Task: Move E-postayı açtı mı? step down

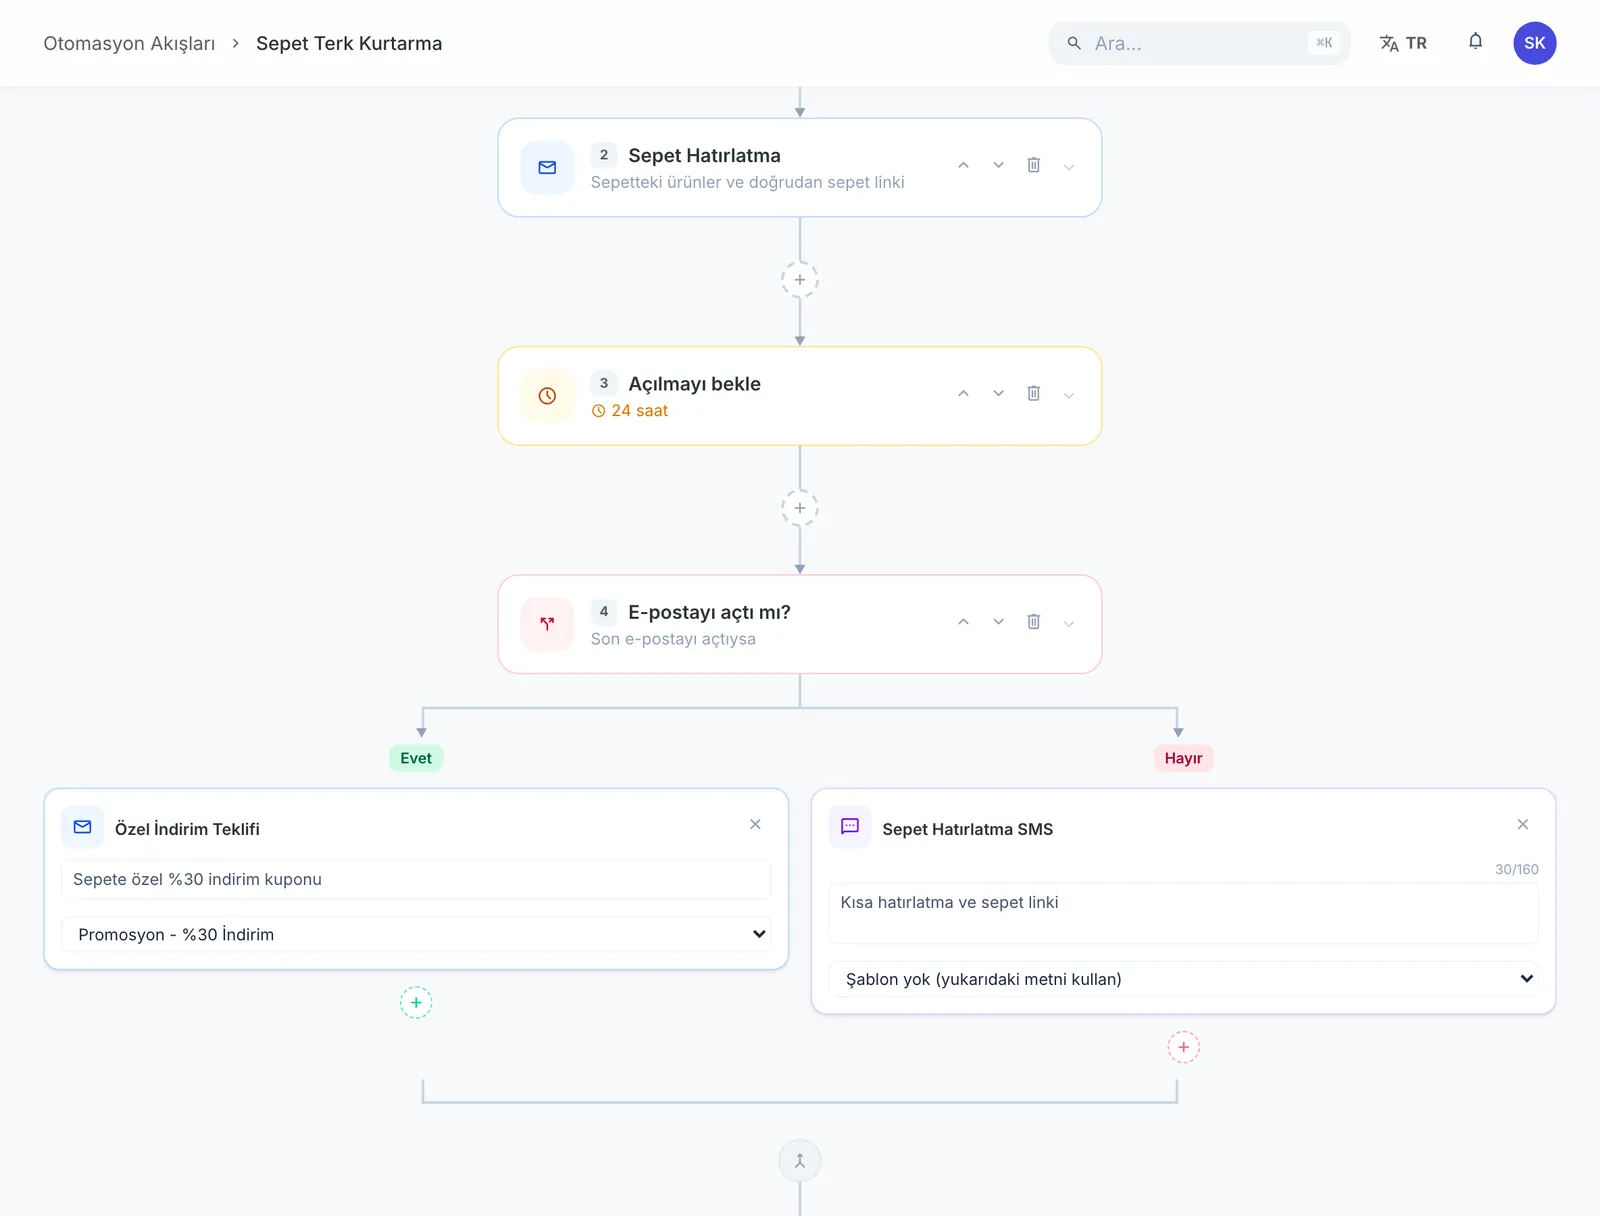Action: click(x=998, y=621)
